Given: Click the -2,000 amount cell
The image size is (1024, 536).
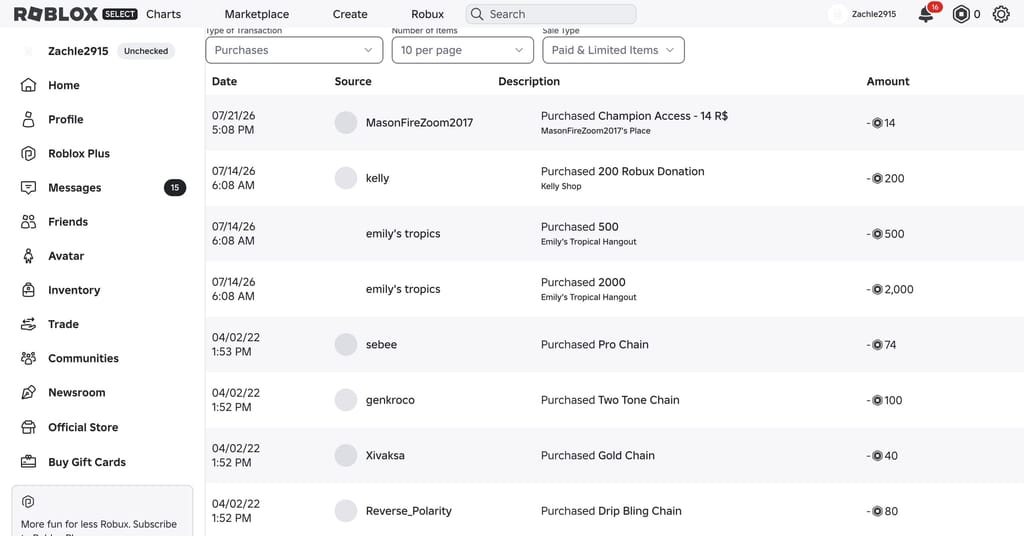Looking at the screenshot, I should pos(890,289).
